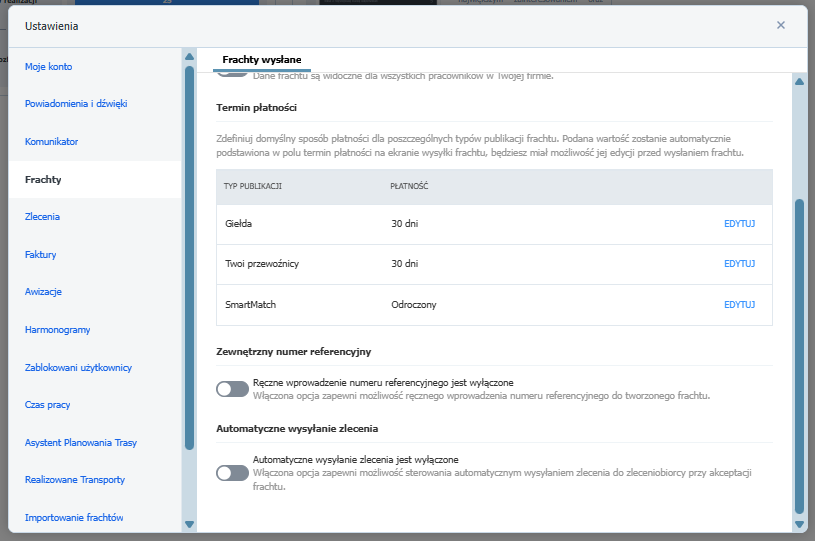Click the Ustawienia dialog title

51,26
